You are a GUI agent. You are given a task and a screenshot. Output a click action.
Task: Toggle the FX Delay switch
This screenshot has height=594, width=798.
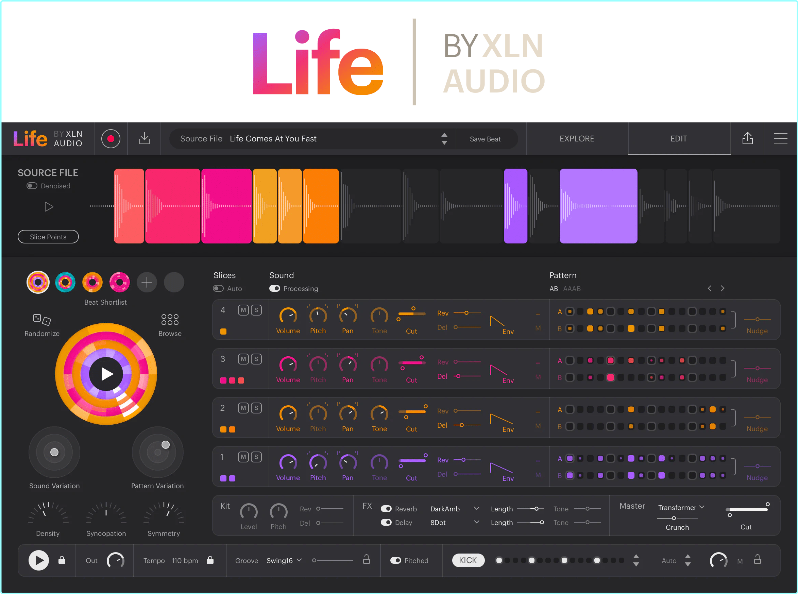386,522
